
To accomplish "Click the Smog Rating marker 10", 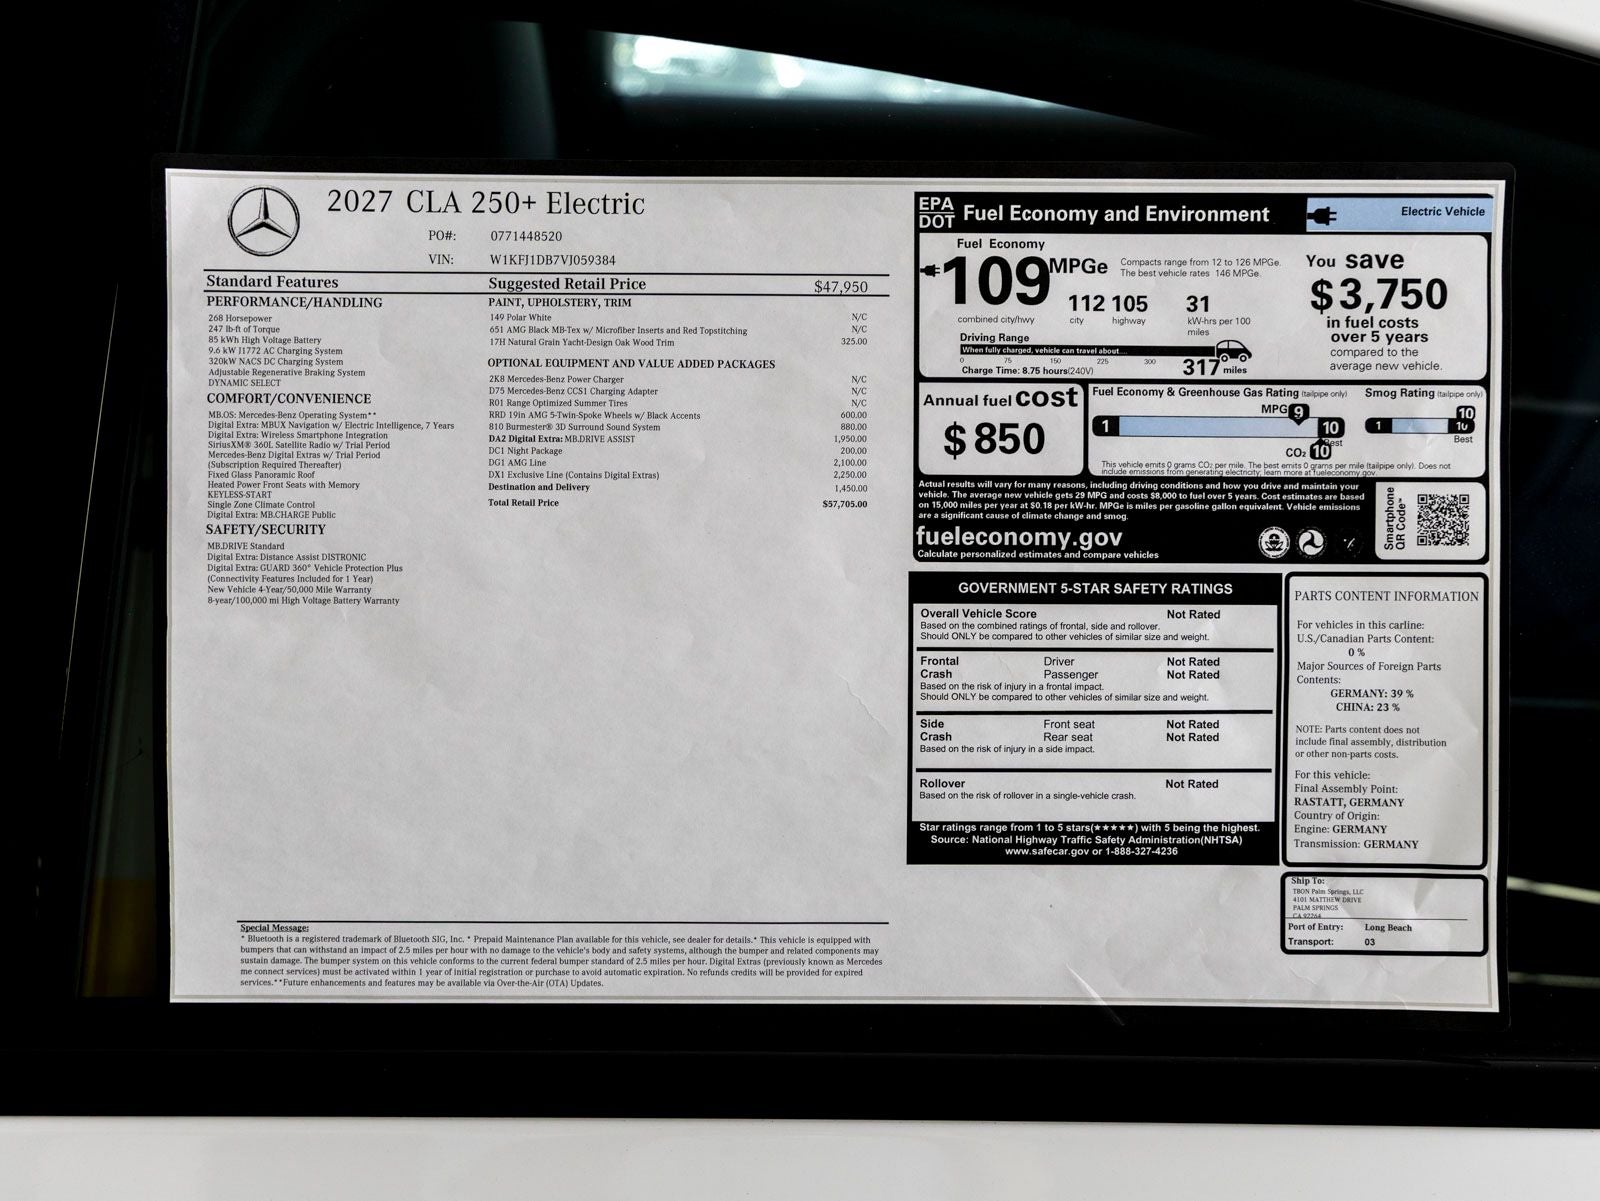I will 1464,413.
